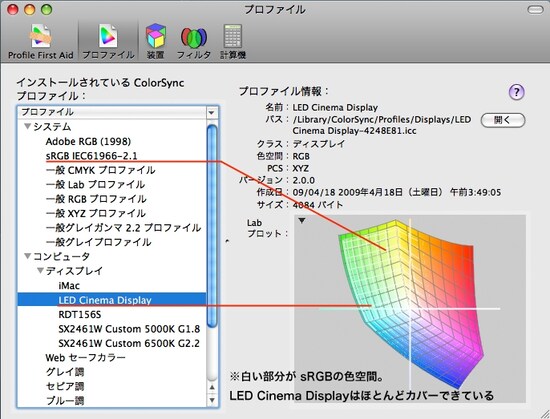This screenshot has height=419, width=550.
Task: Select 一般 XYZ プロファイル
Action: [x=95, y=213]
